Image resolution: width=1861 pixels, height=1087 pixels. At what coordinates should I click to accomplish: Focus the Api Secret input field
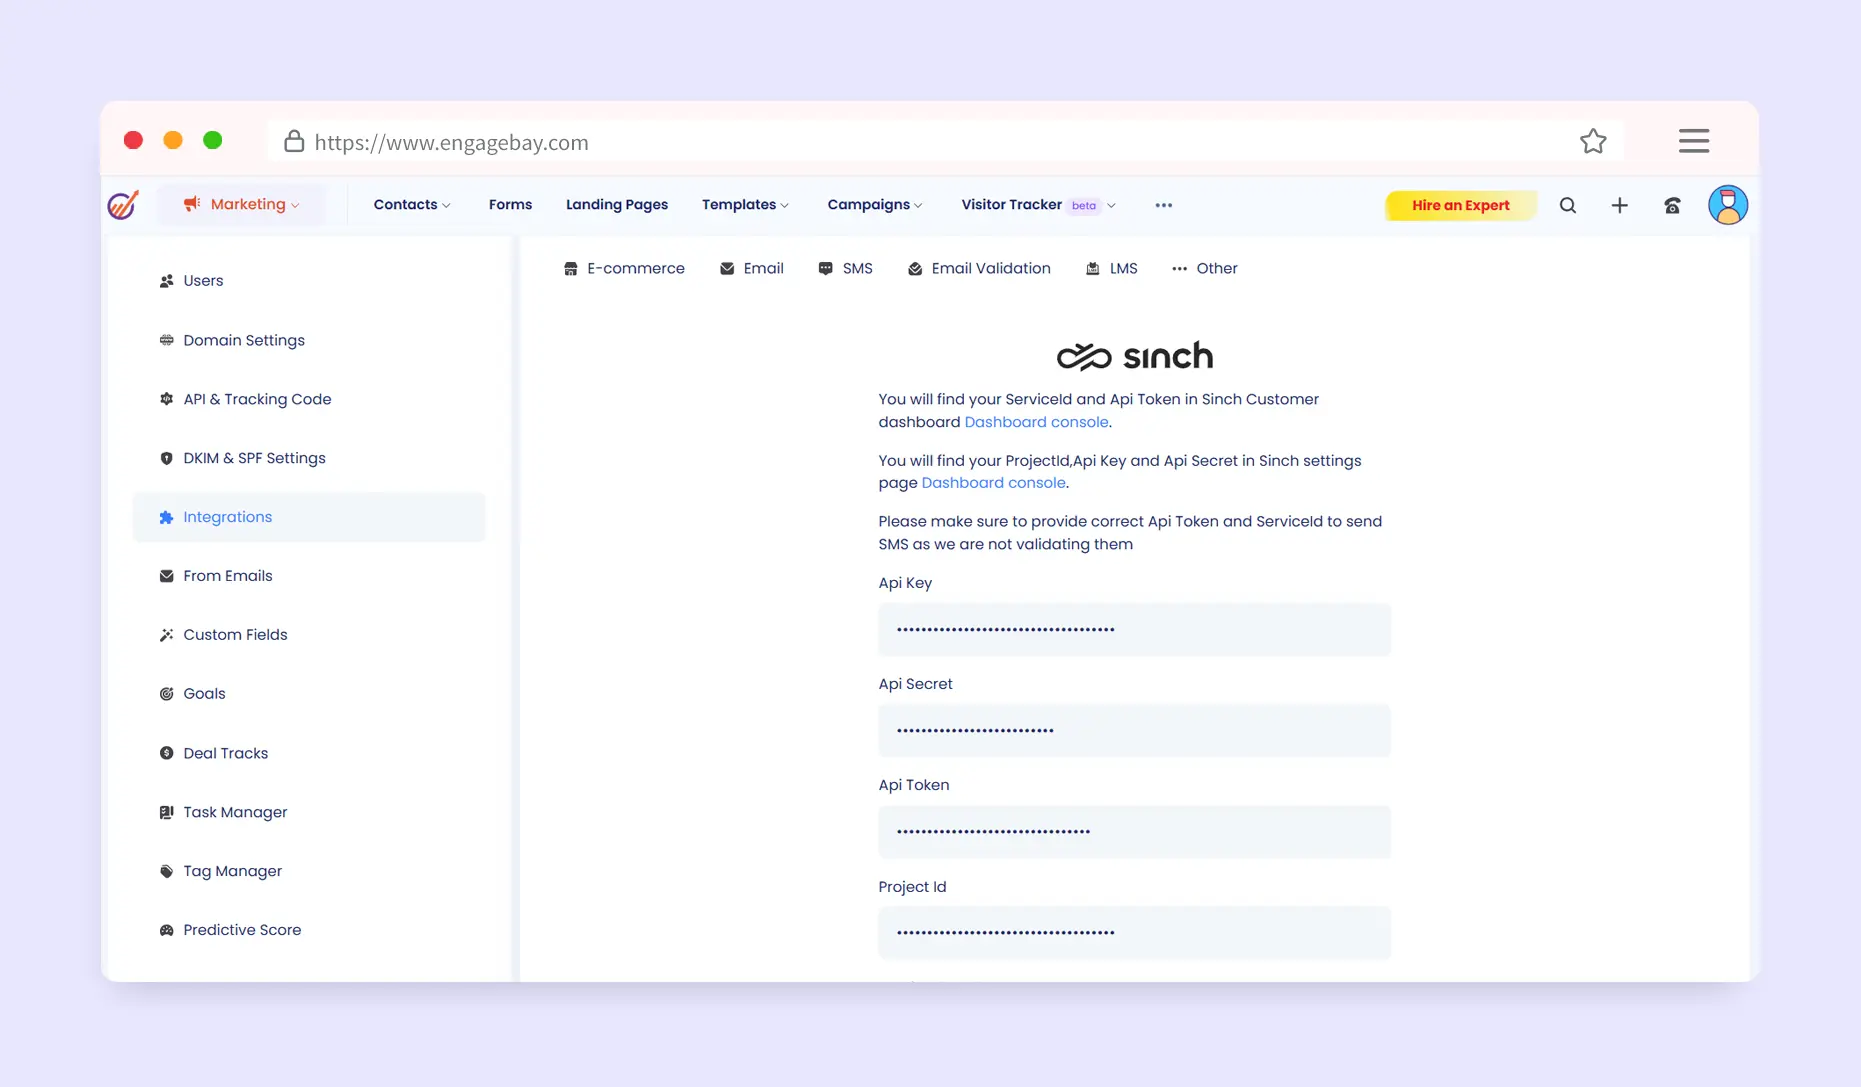point(1134,730)
